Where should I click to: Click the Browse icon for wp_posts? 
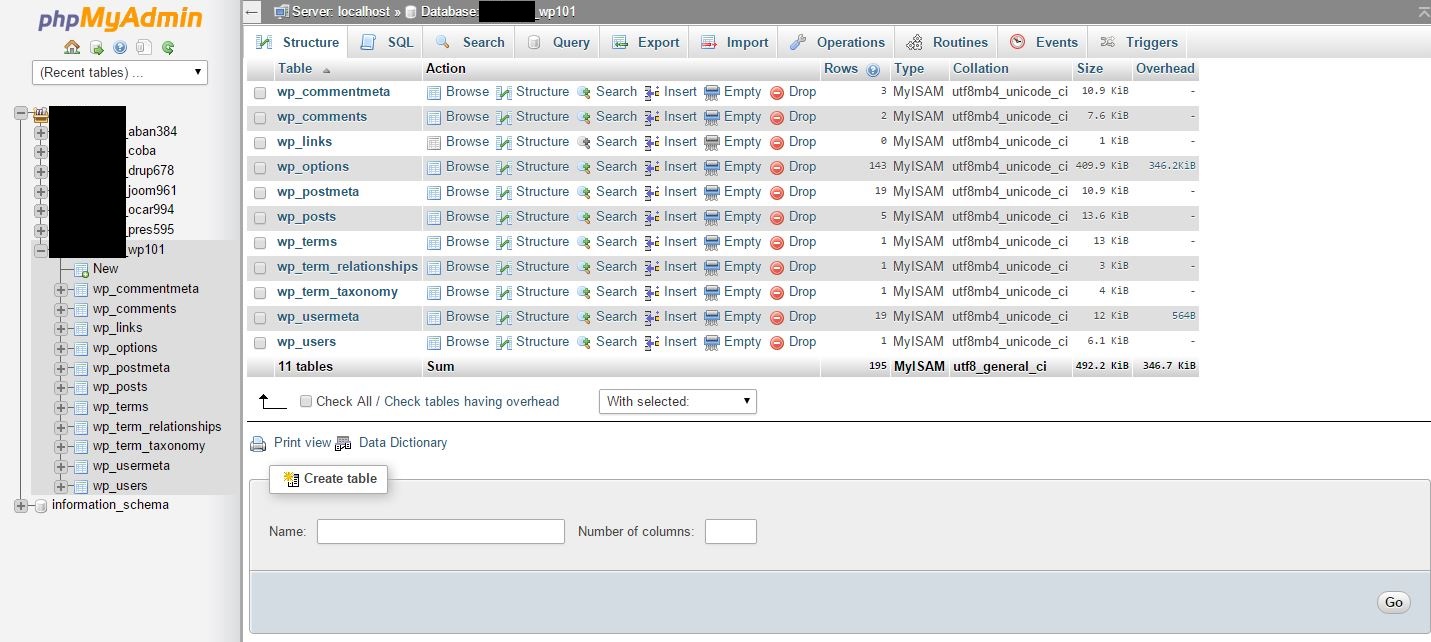point(434,217)
